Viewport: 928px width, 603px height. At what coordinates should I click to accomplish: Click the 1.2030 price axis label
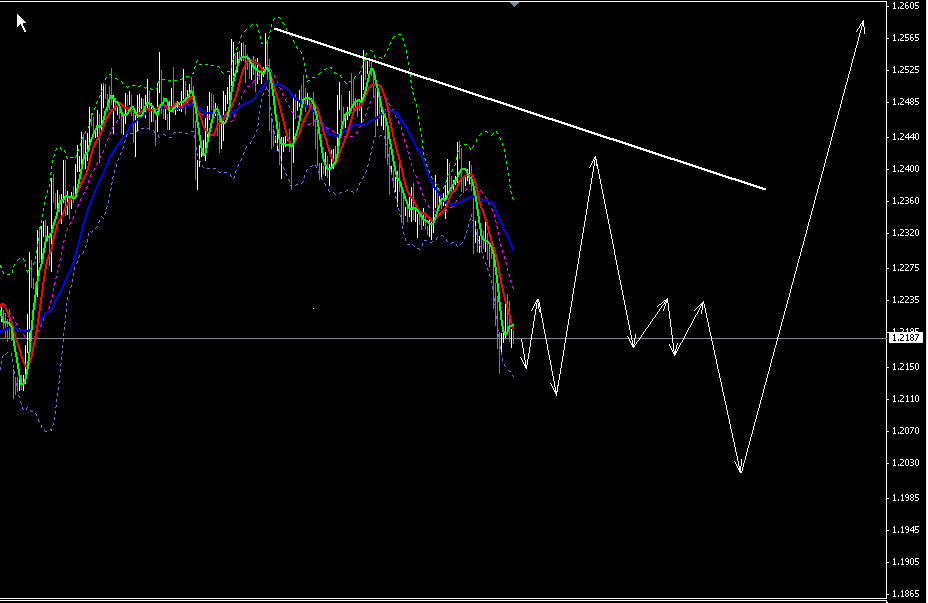pyautogui.click(x=906, y=463)
